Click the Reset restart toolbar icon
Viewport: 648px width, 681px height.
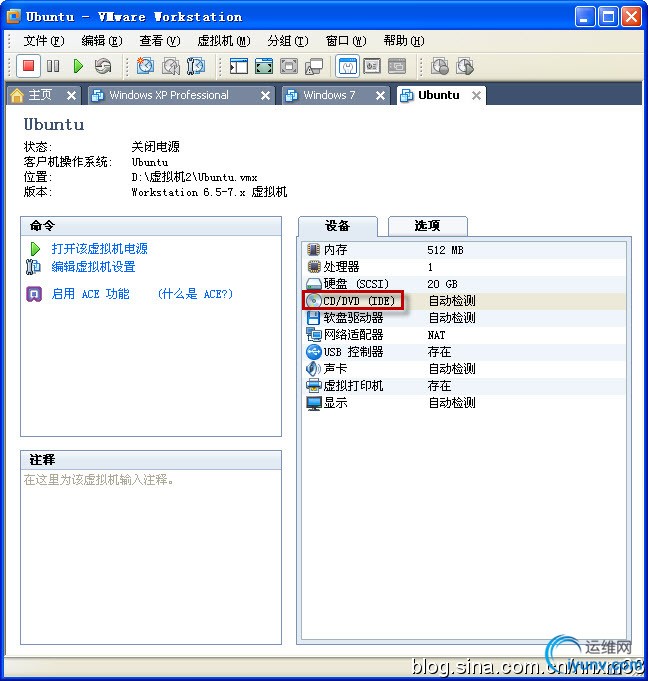point(103,66)
